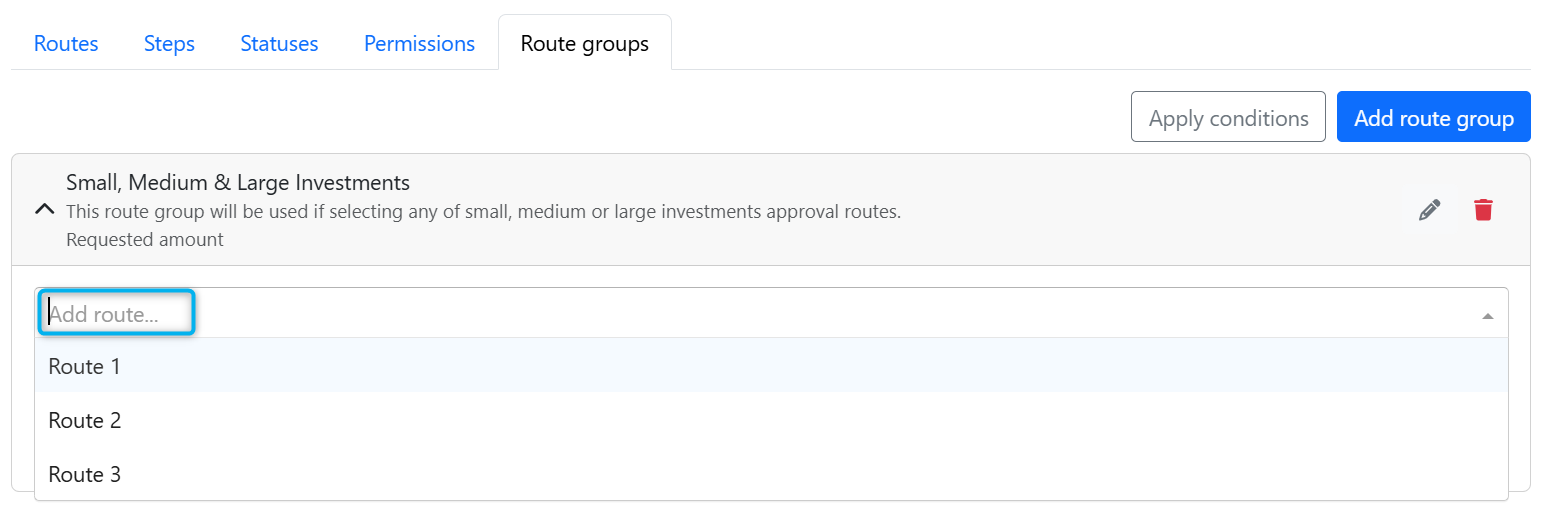Click the route group description text
The width and height of the screenshot is (1545, 529).
(483, 212)
